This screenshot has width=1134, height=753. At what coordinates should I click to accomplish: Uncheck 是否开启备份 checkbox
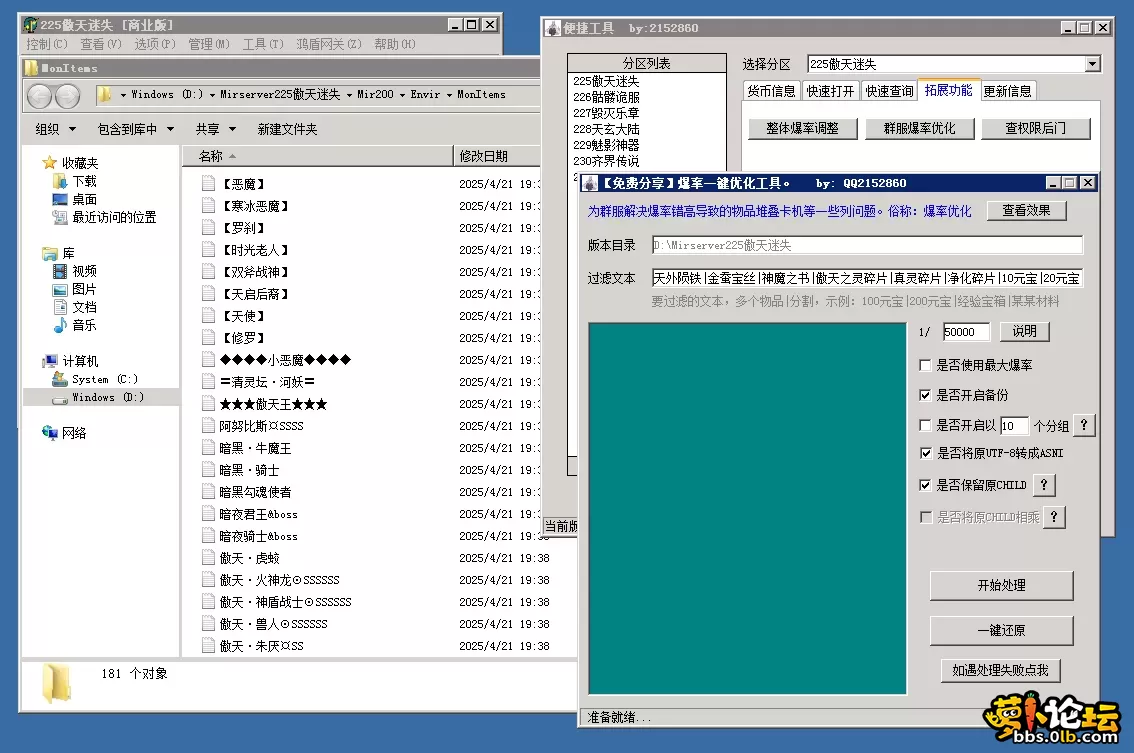click(x=925, y=395)
